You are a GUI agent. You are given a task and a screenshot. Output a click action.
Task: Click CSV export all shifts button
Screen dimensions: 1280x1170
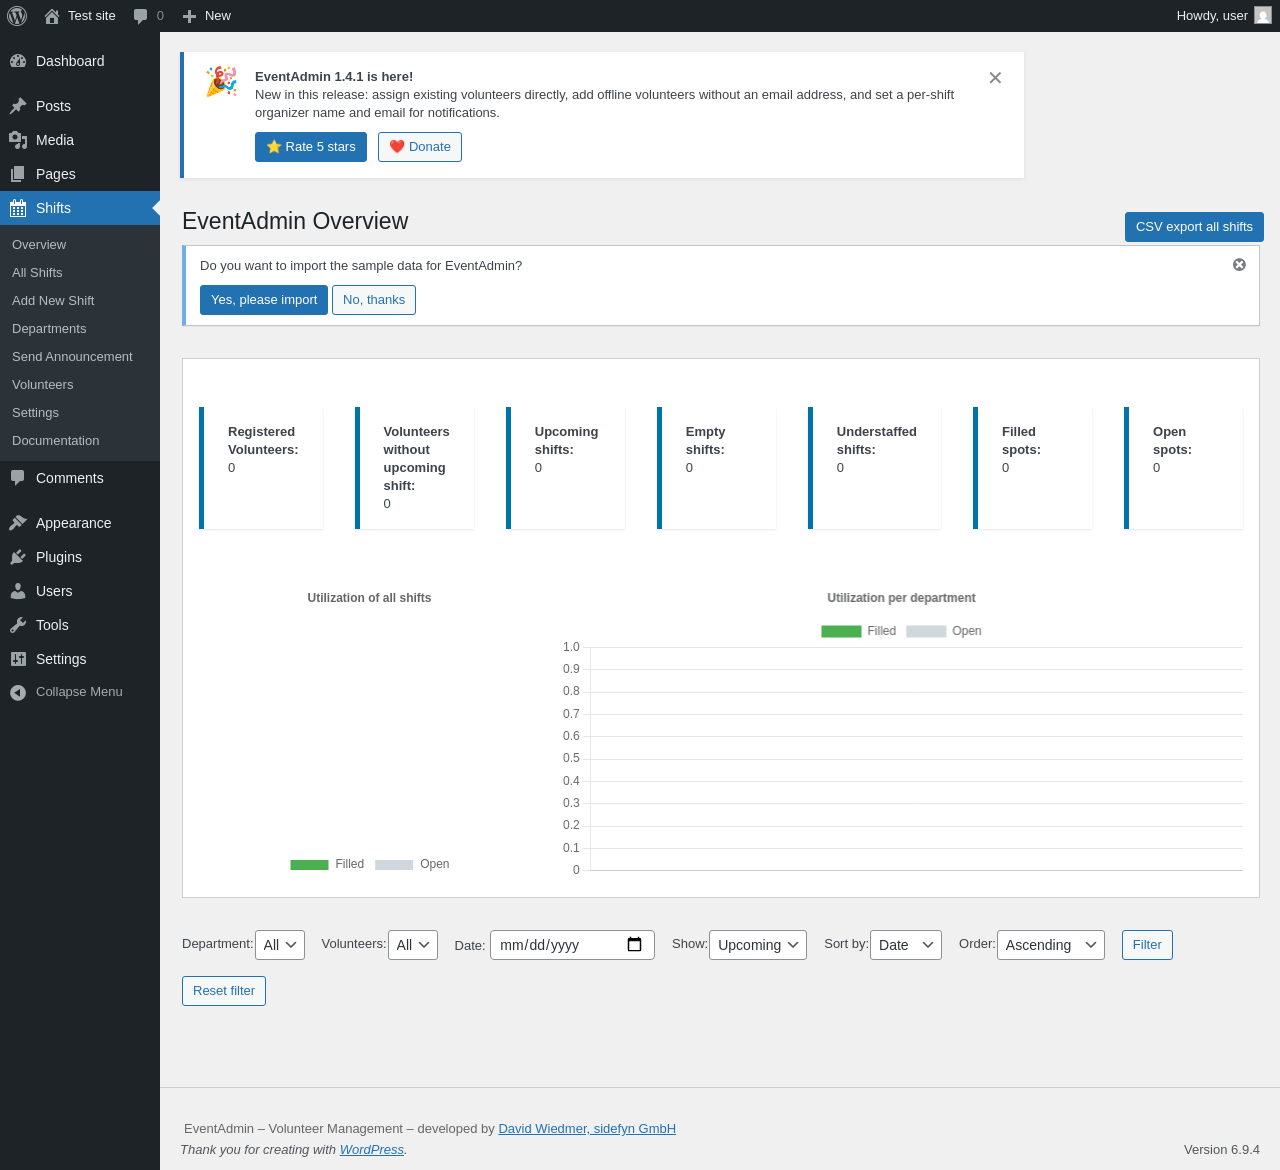(1193, 227)
